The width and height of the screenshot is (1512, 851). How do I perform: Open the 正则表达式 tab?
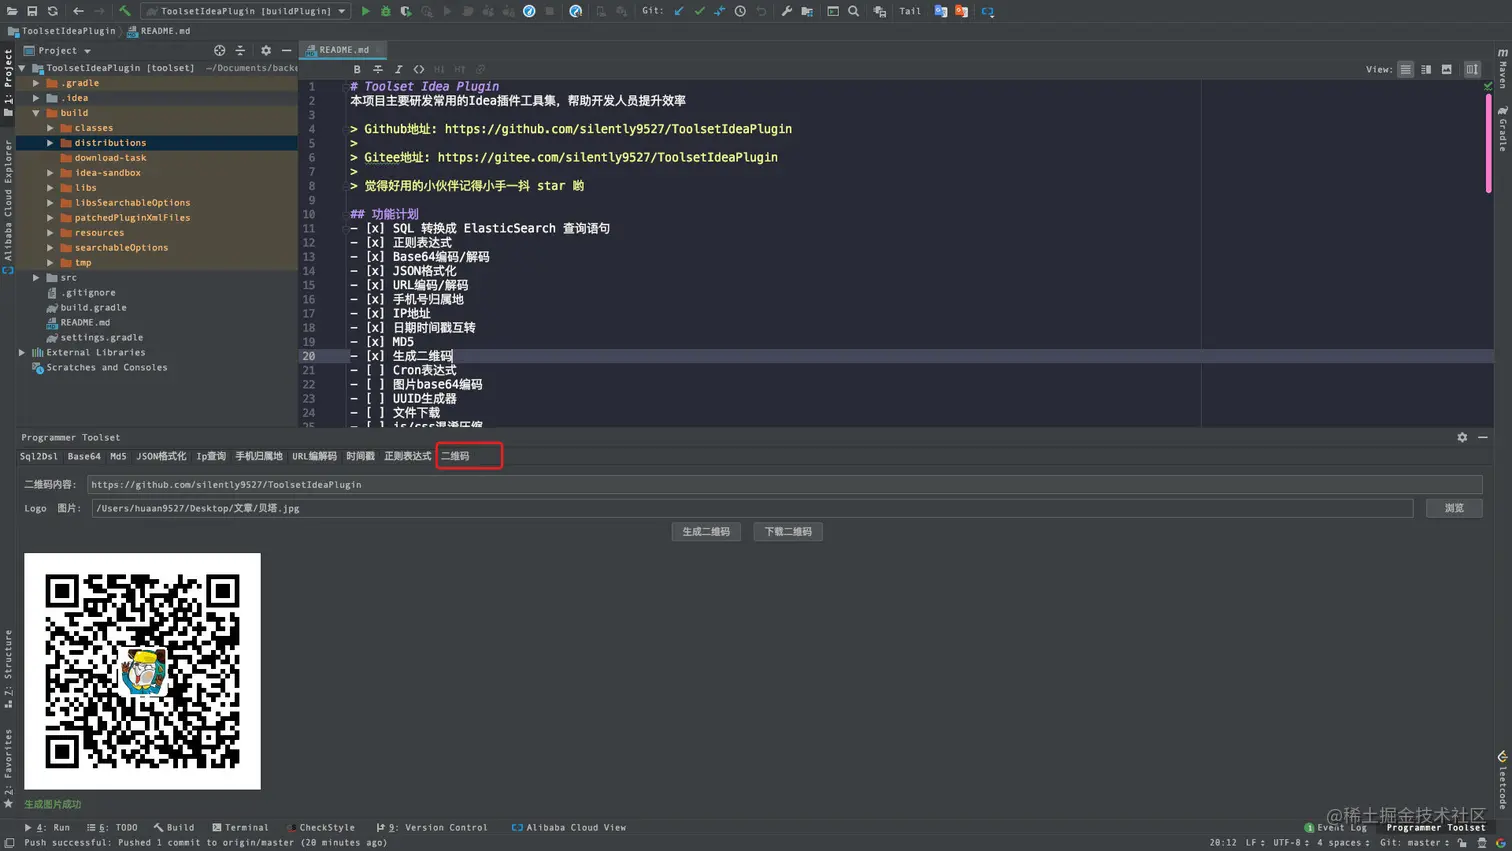[x=407, y=456]
